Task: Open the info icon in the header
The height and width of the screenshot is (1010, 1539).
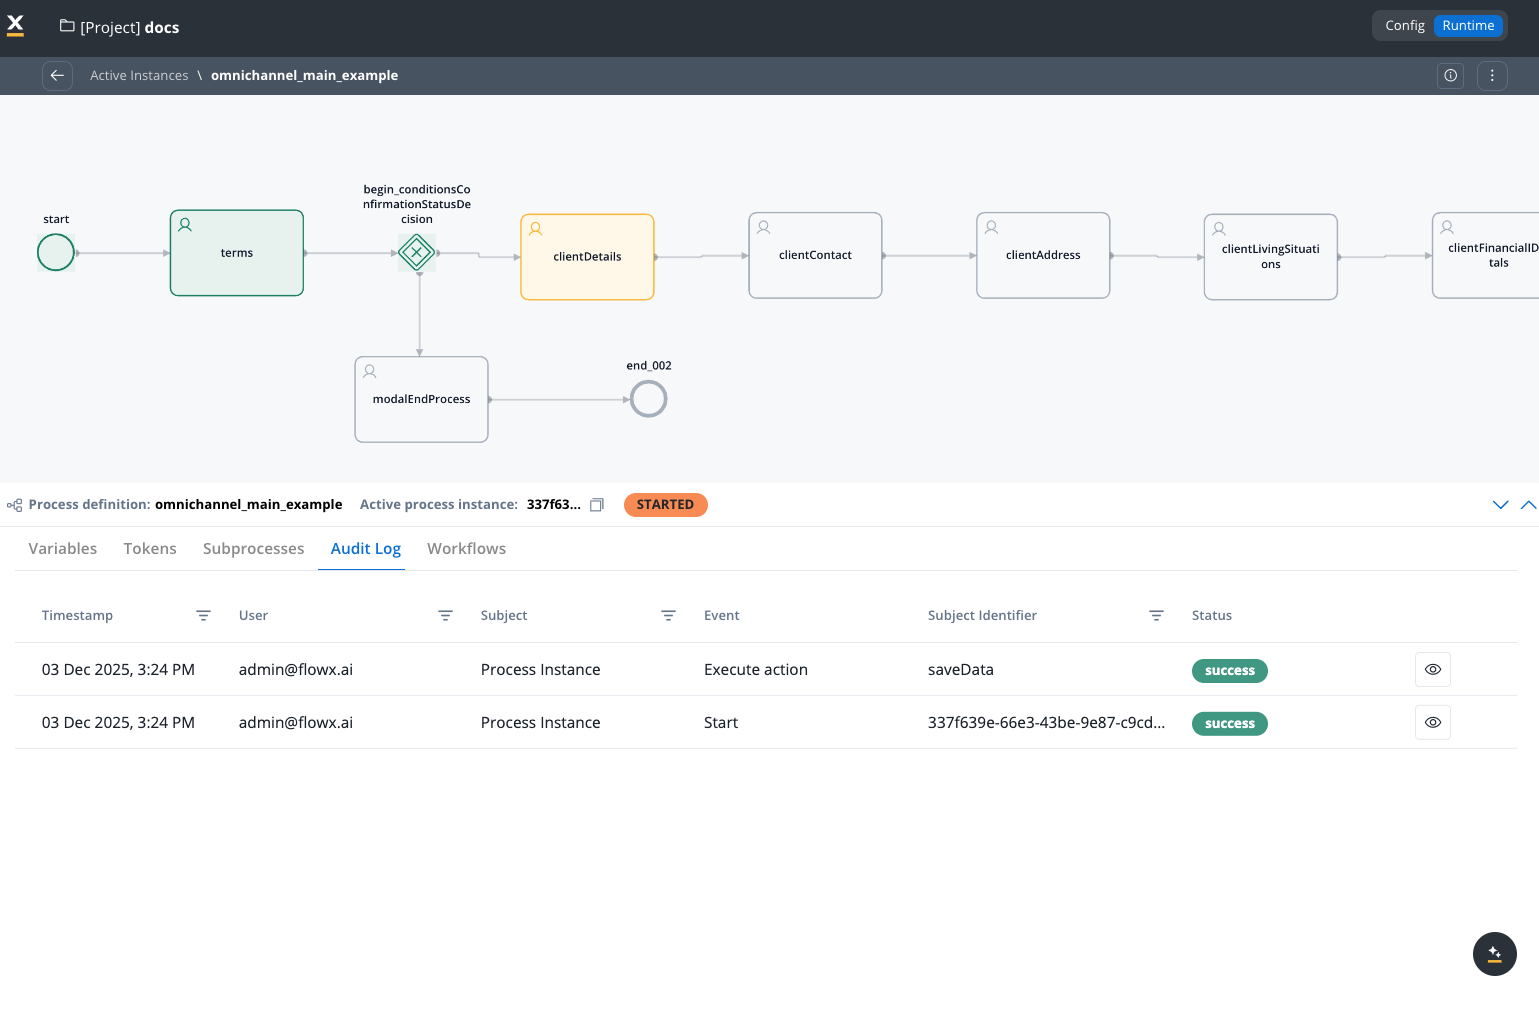Action: pyautogui.click(x=1450, y=76)
